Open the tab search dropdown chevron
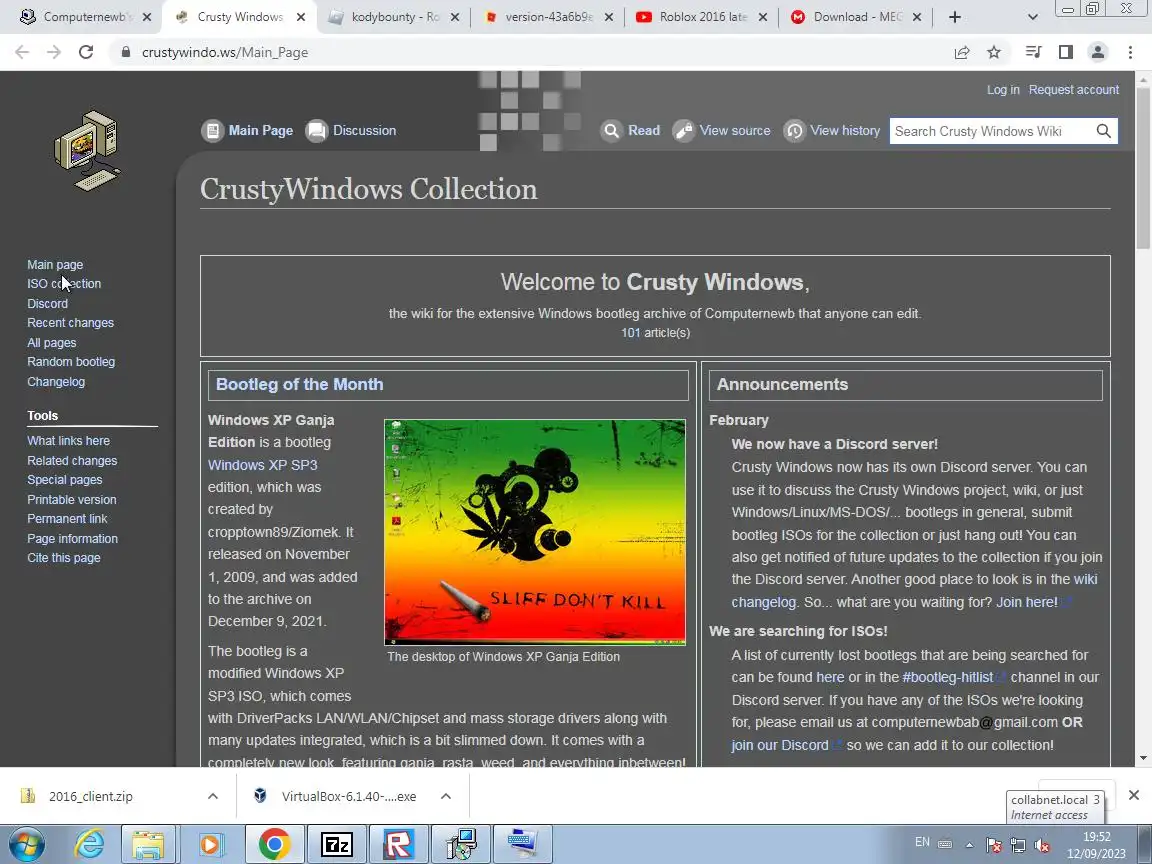The height and width of the screenshot is (864, 1152). click(1032, 17)
